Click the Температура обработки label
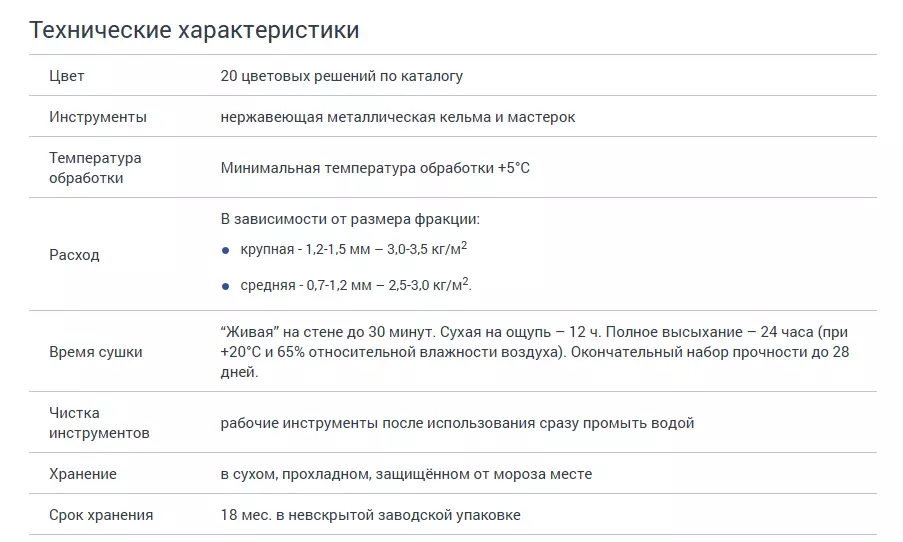The width and height of the screenshot is (903, 542). 95,168
